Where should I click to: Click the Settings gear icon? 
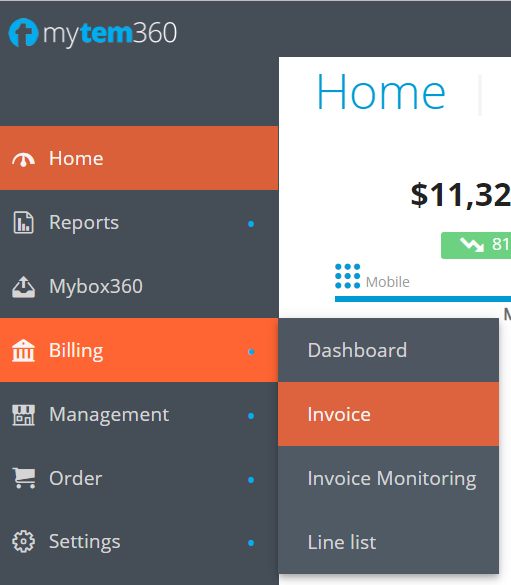[x=23, y=542]
